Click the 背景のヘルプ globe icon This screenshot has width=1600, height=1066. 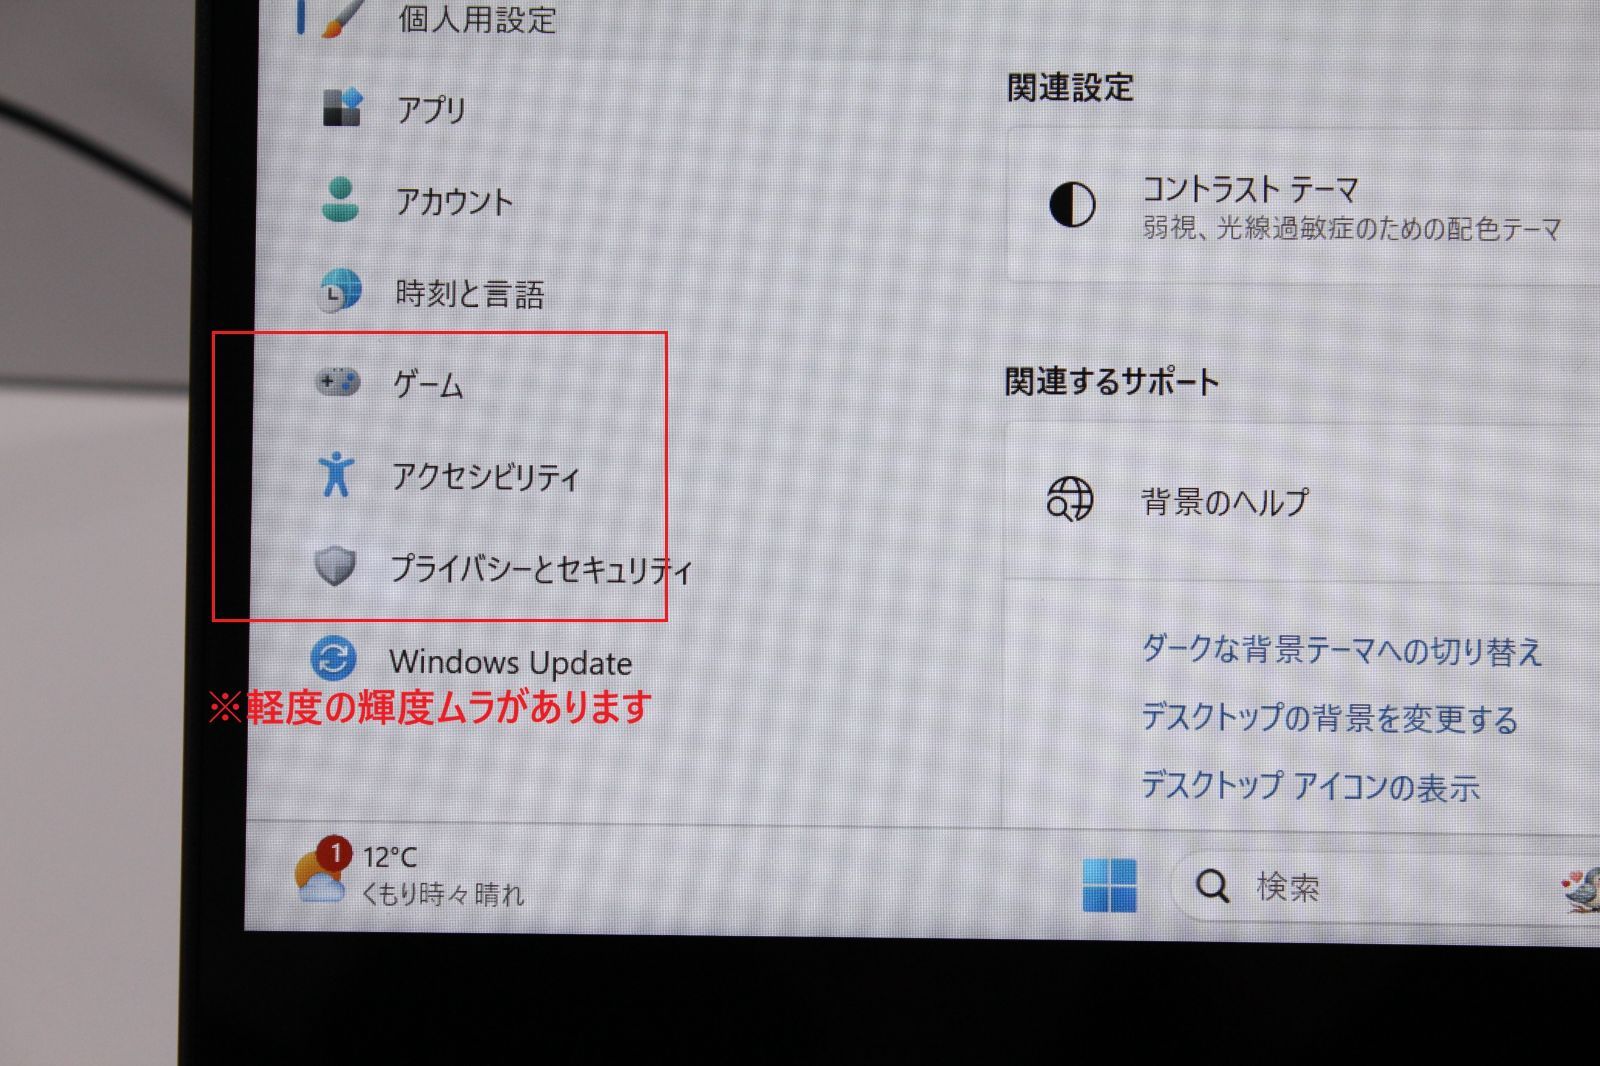click(x=1070, y=498)
